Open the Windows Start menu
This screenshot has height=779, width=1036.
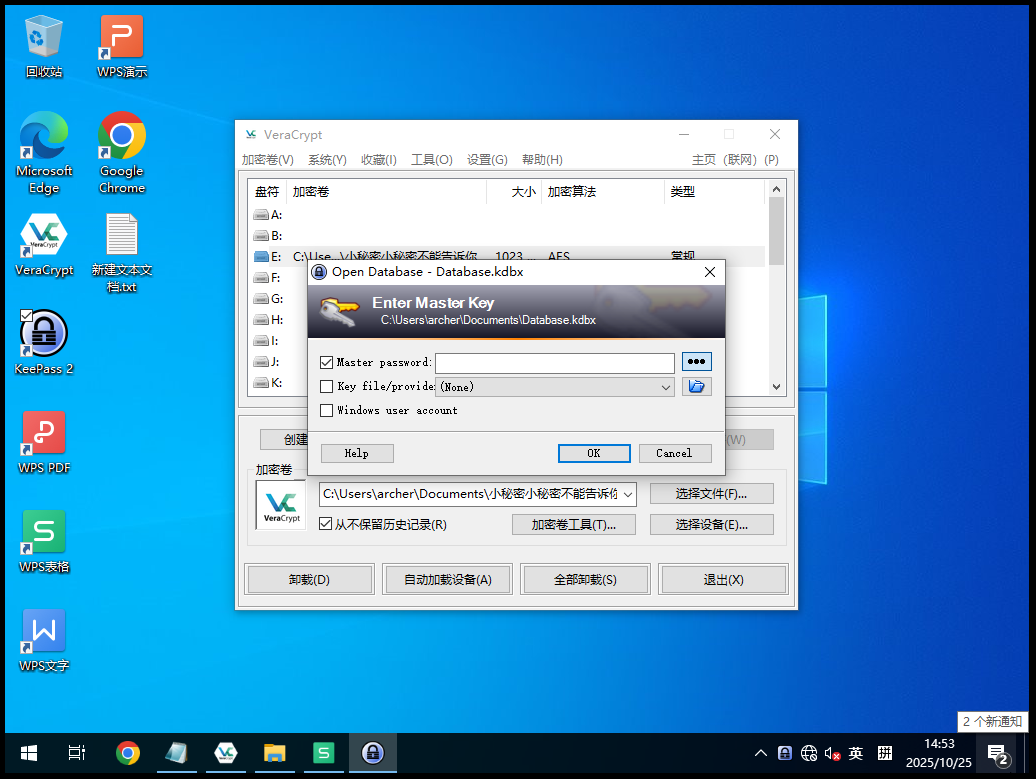pos(28,753)
